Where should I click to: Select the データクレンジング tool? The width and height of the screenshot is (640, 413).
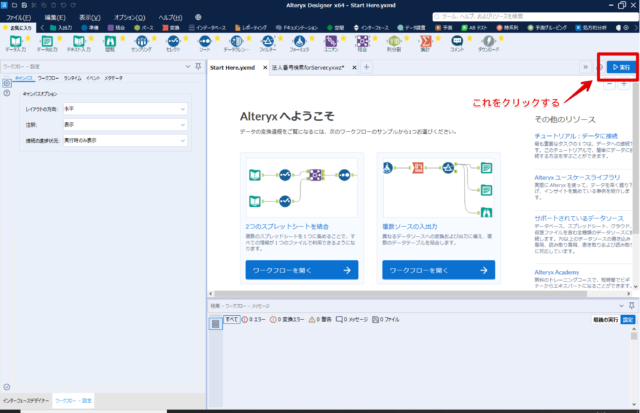(236, 42)
